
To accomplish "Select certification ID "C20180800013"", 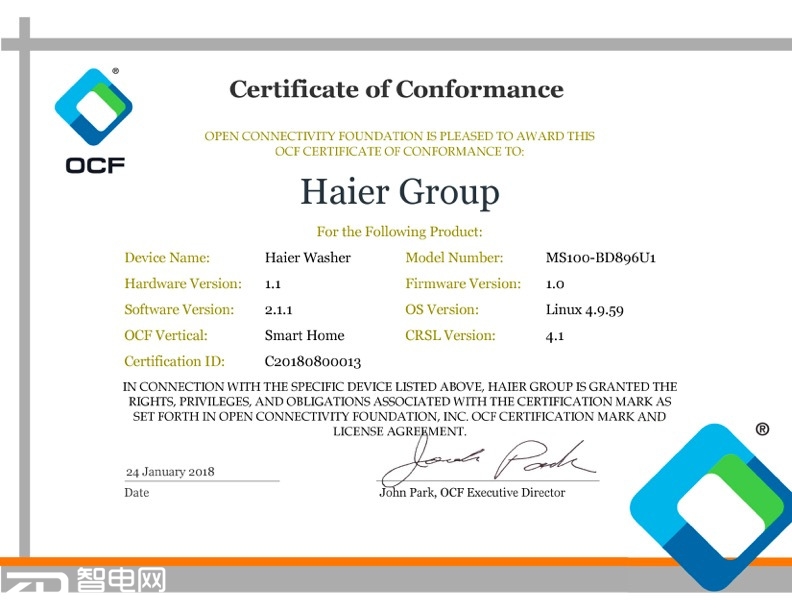I will click(x=313, y=362).
